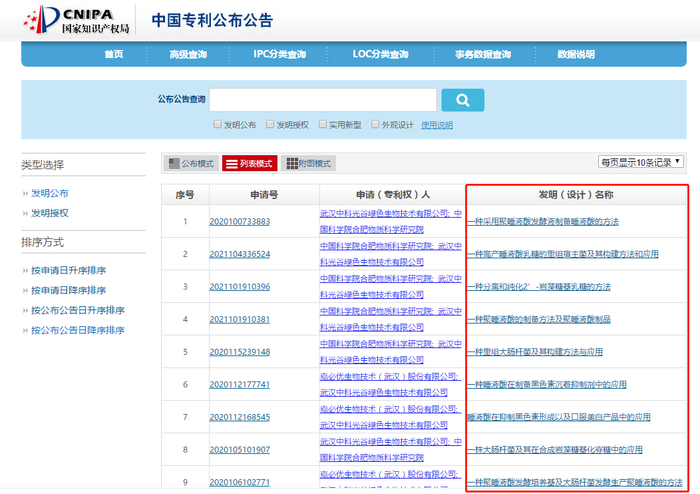Open application number 2021104336524
Screen dimensions: 700x494
[x=240, y=254]
